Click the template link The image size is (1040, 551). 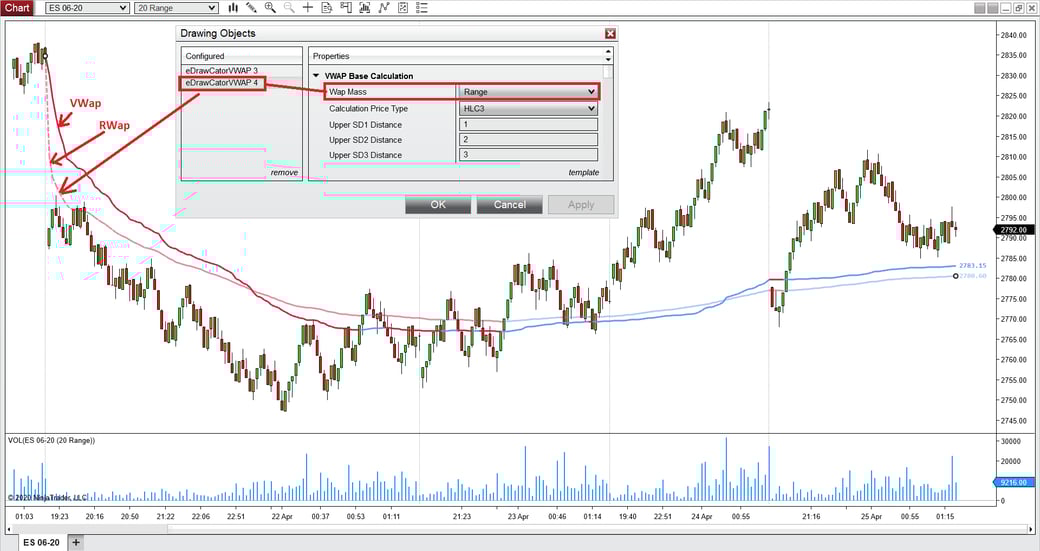click(x=584, y=172)
